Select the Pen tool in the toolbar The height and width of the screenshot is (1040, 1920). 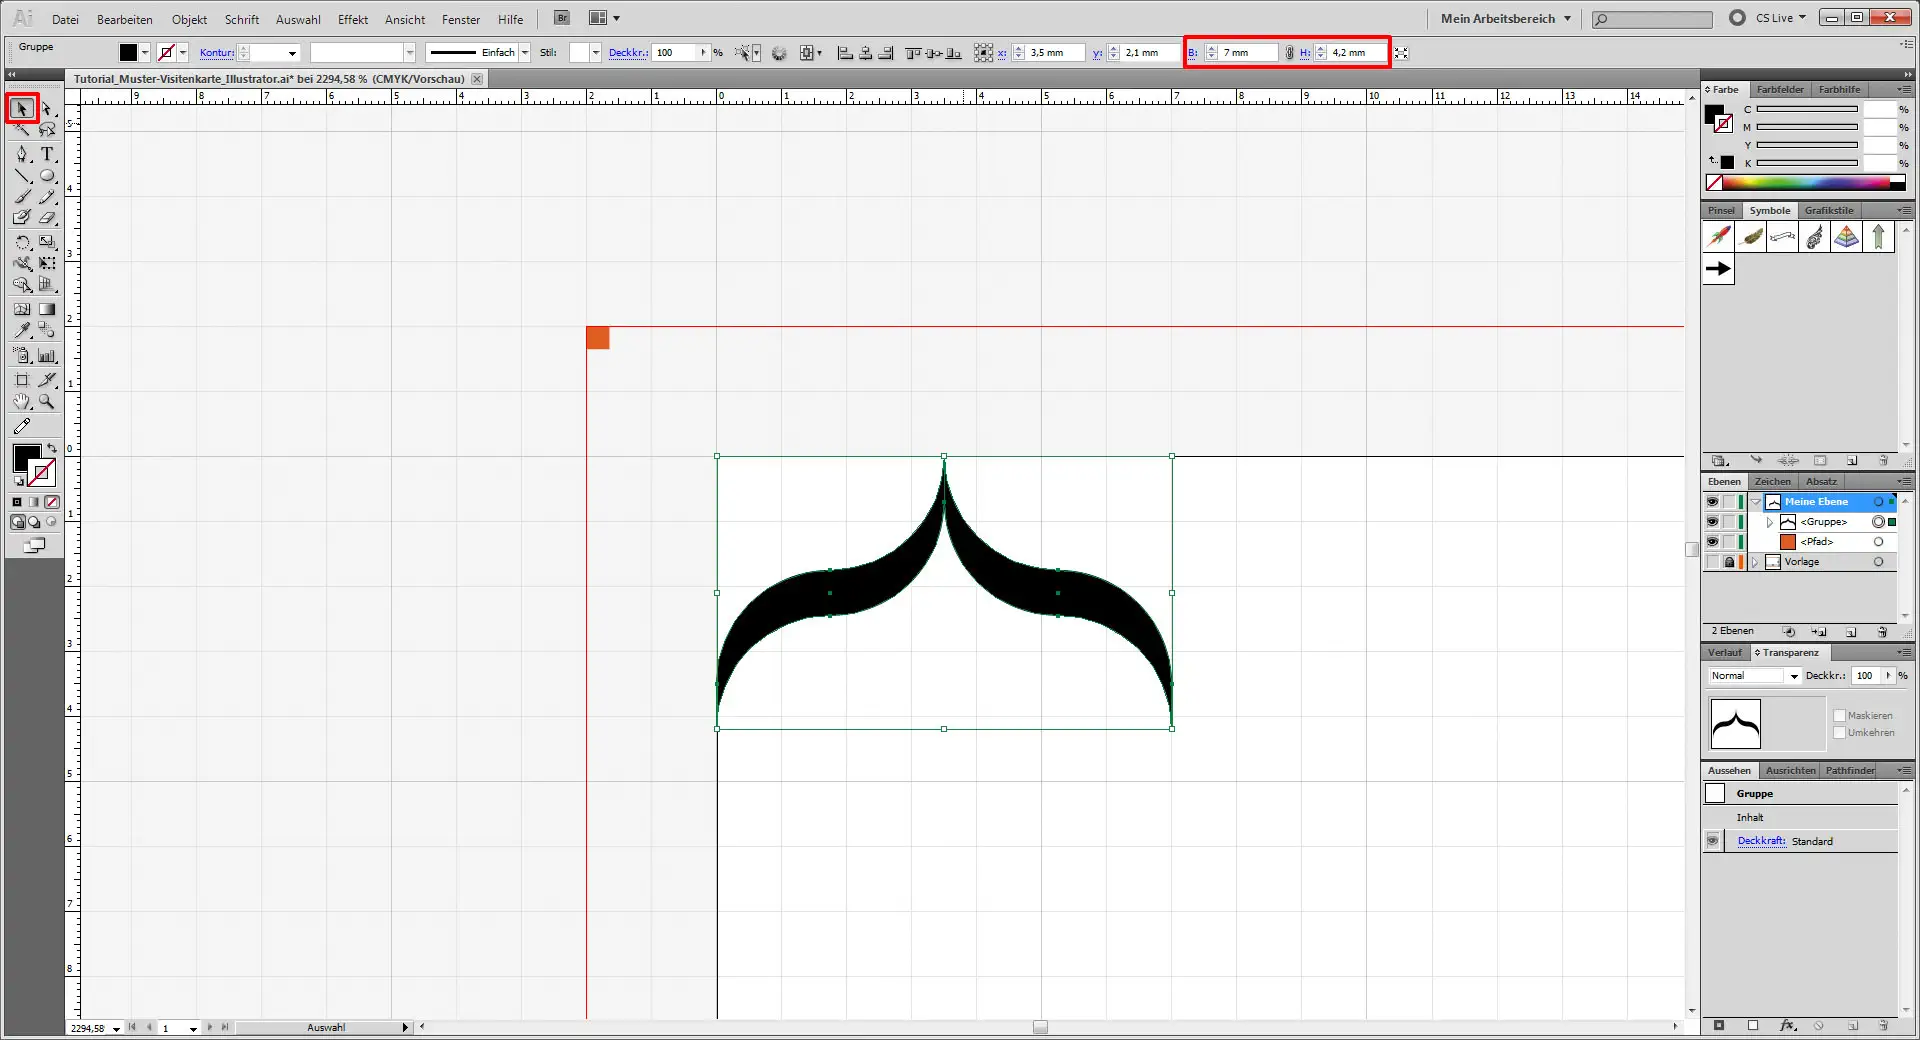(x=22, y=154)
